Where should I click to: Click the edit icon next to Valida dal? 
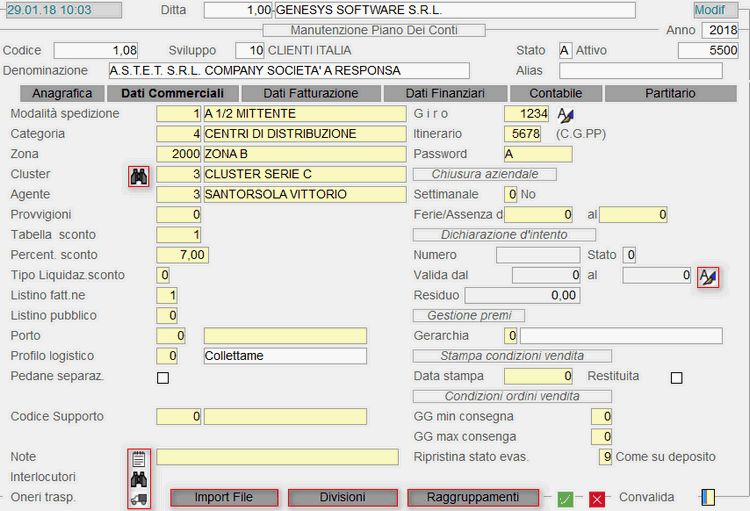click(x=708, y=276)
